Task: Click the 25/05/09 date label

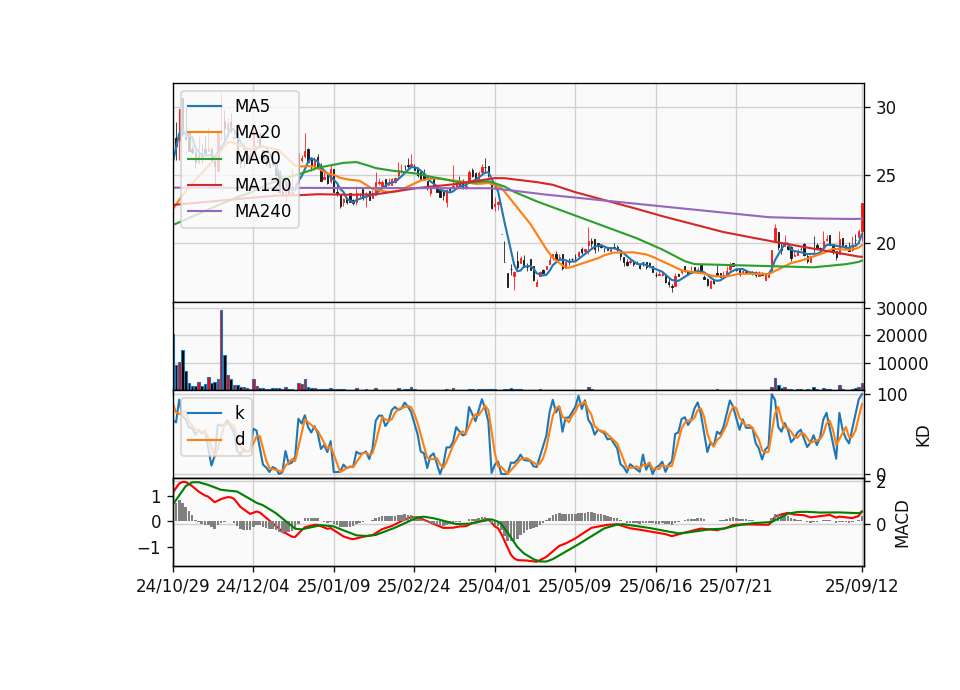Action: coord(575,586)
